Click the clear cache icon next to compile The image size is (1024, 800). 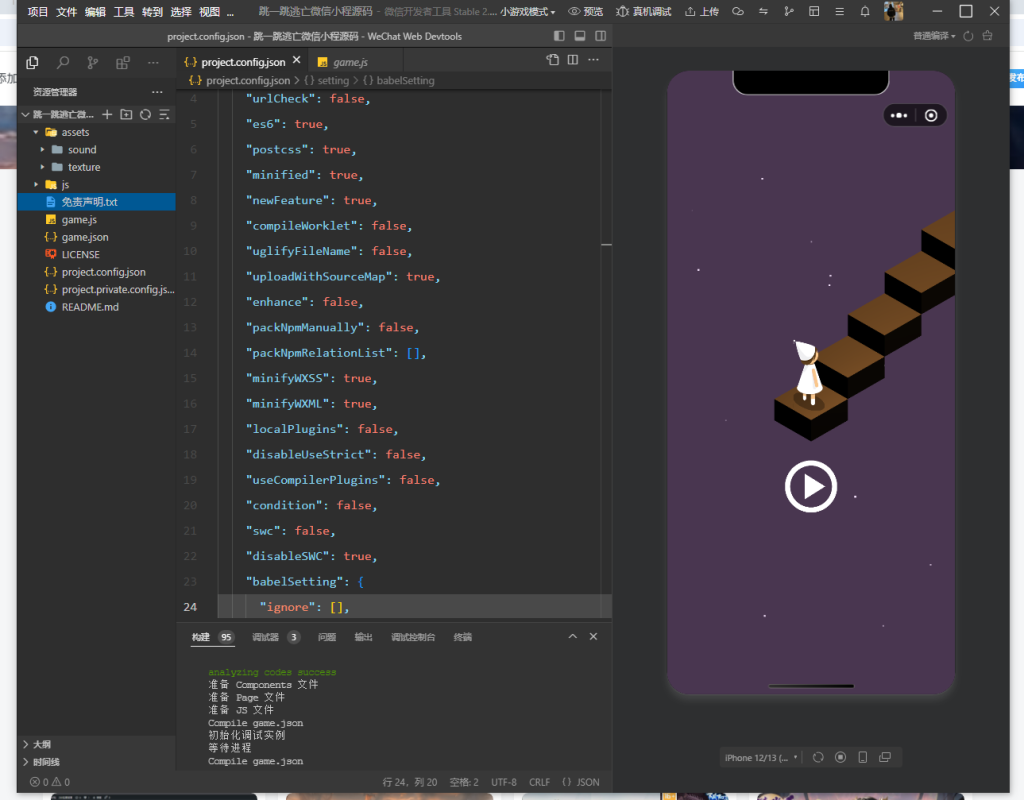(x=987, y=36)
